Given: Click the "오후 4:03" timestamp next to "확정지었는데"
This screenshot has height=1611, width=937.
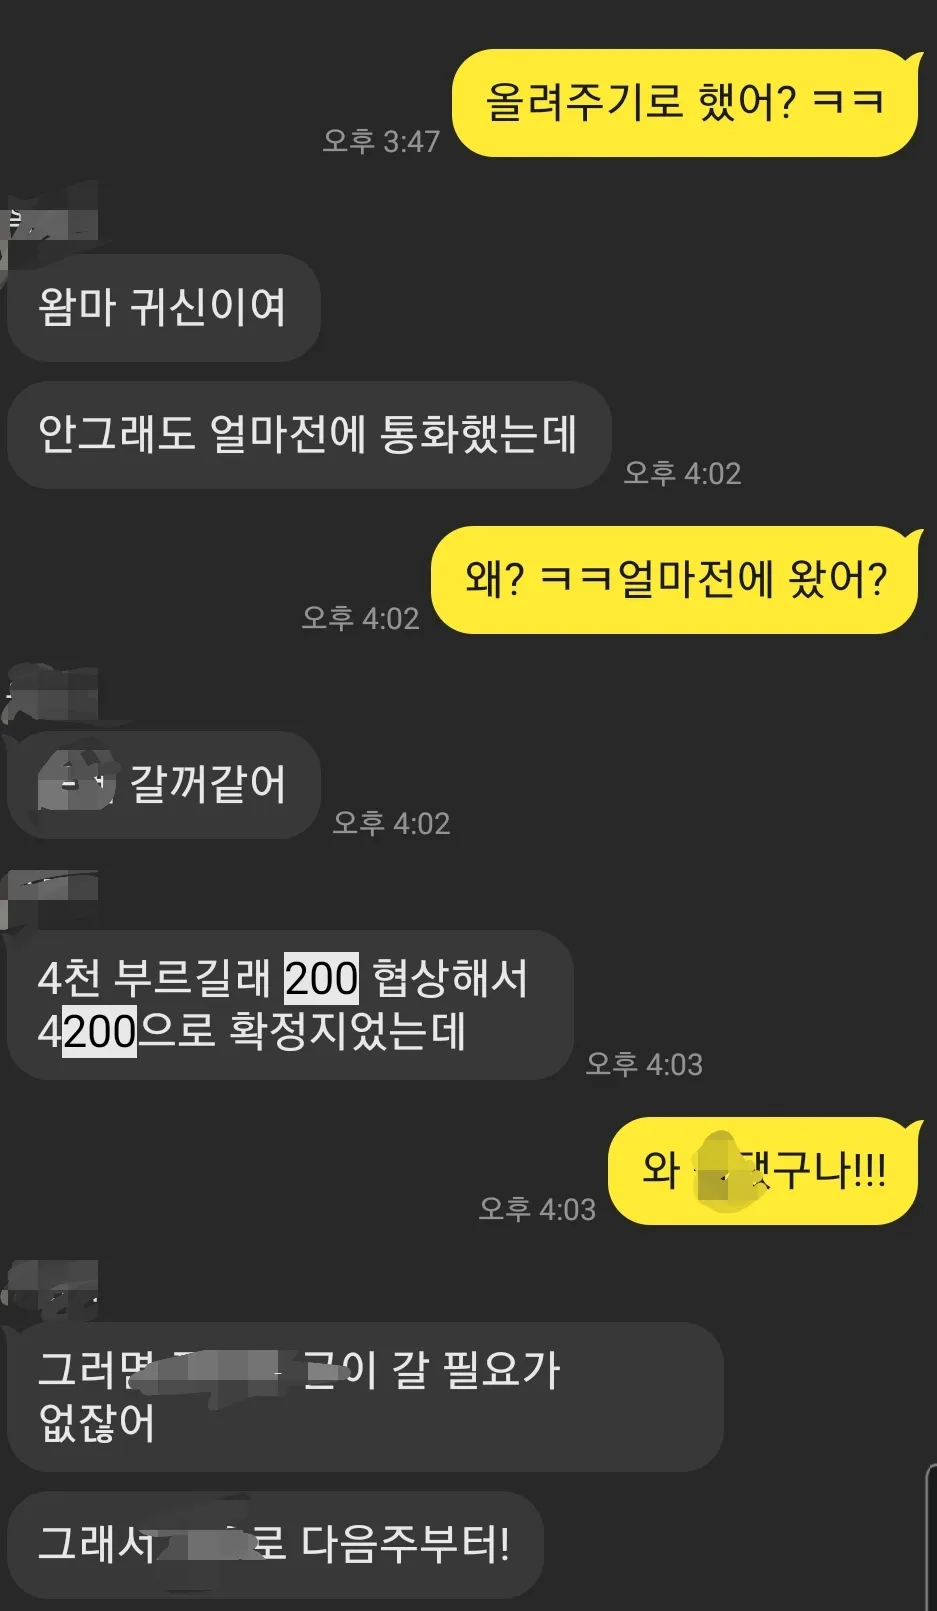Looking at the screenshot, I should [644, 1064].
